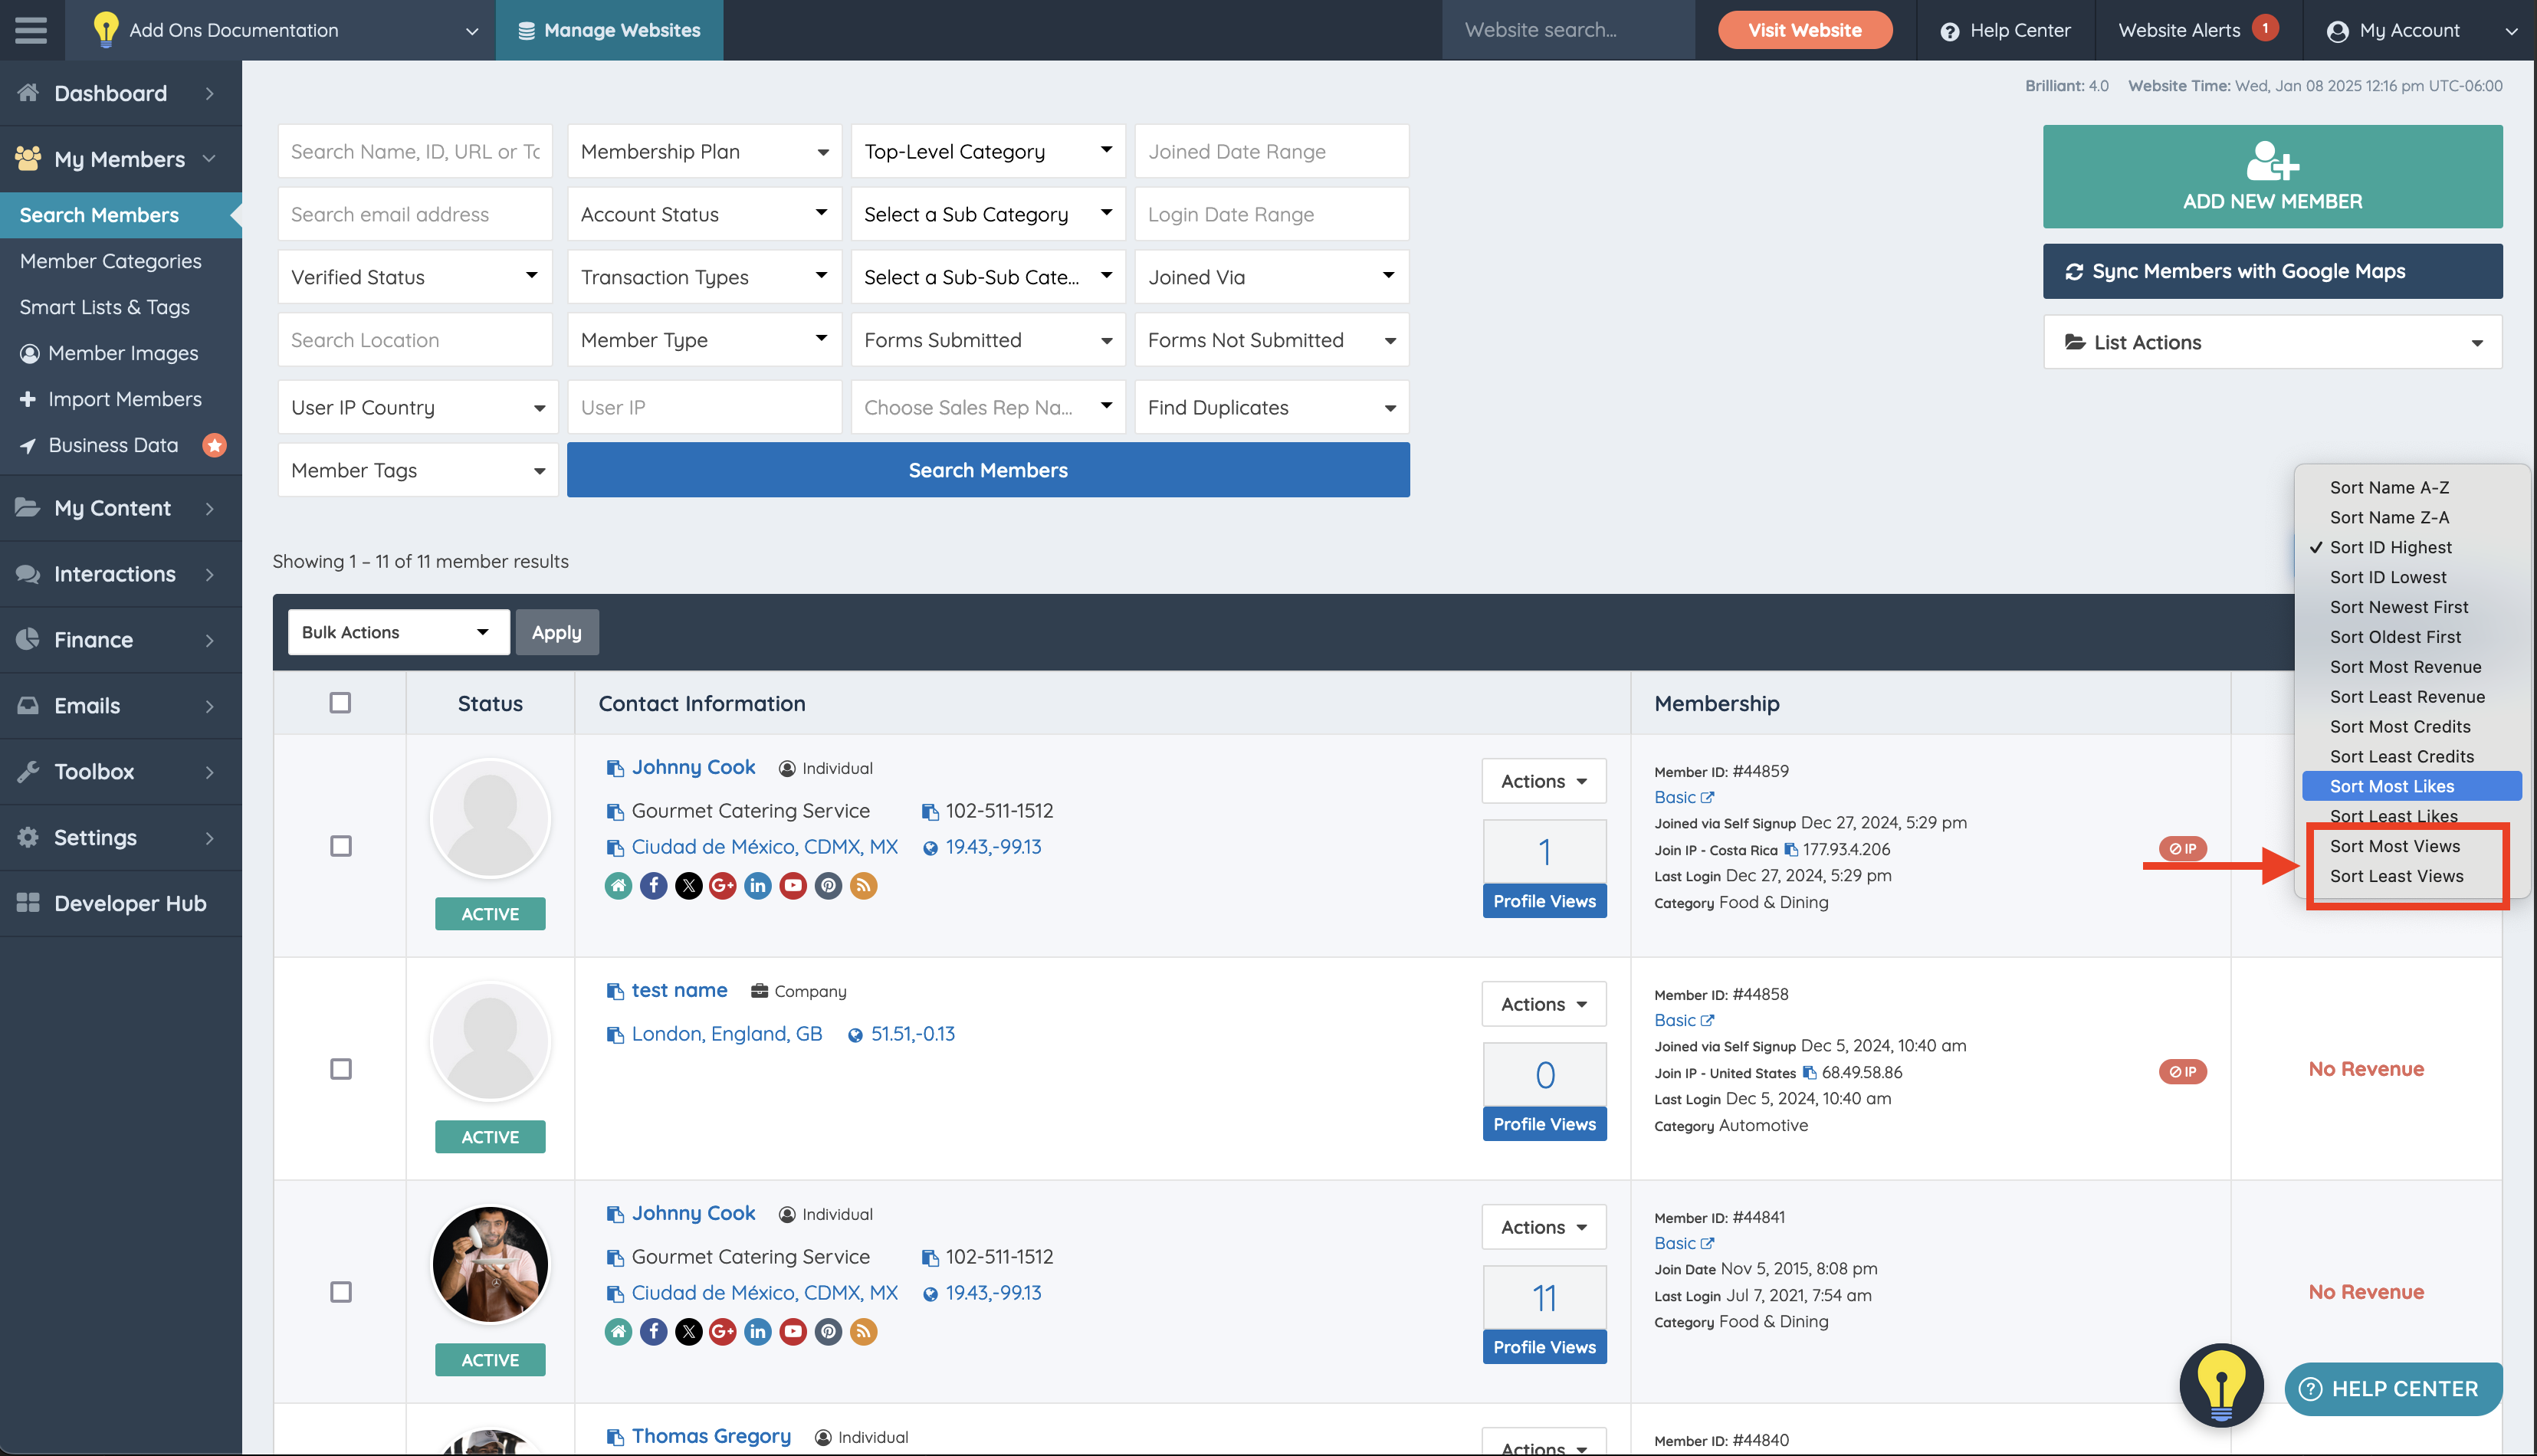Click Thomas Gregory member name link
This screenshot has width=2537, height=1456.
(x=710, y=1436)
